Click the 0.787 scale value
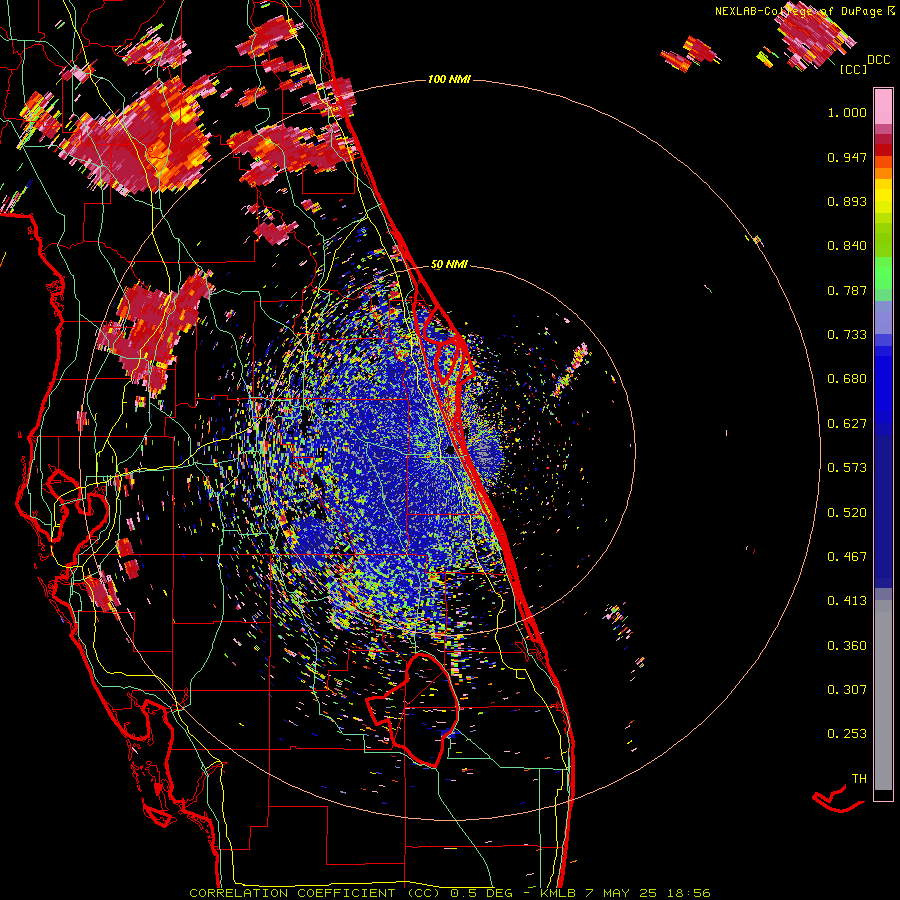The width and height of the screenshot is (900, 900). coord(847,290)
